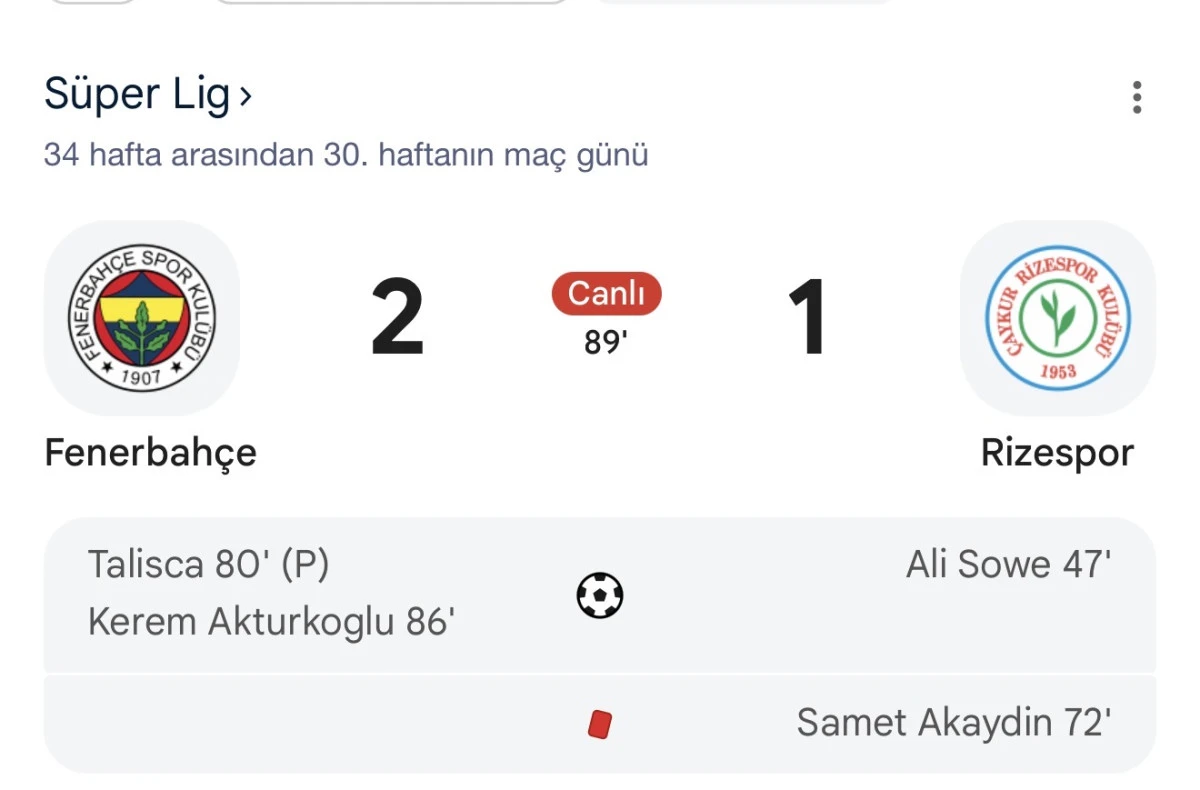The image size is (1200, 790).
Task: Click the 30. haftanın maç günü text
Action: [345, 155]
